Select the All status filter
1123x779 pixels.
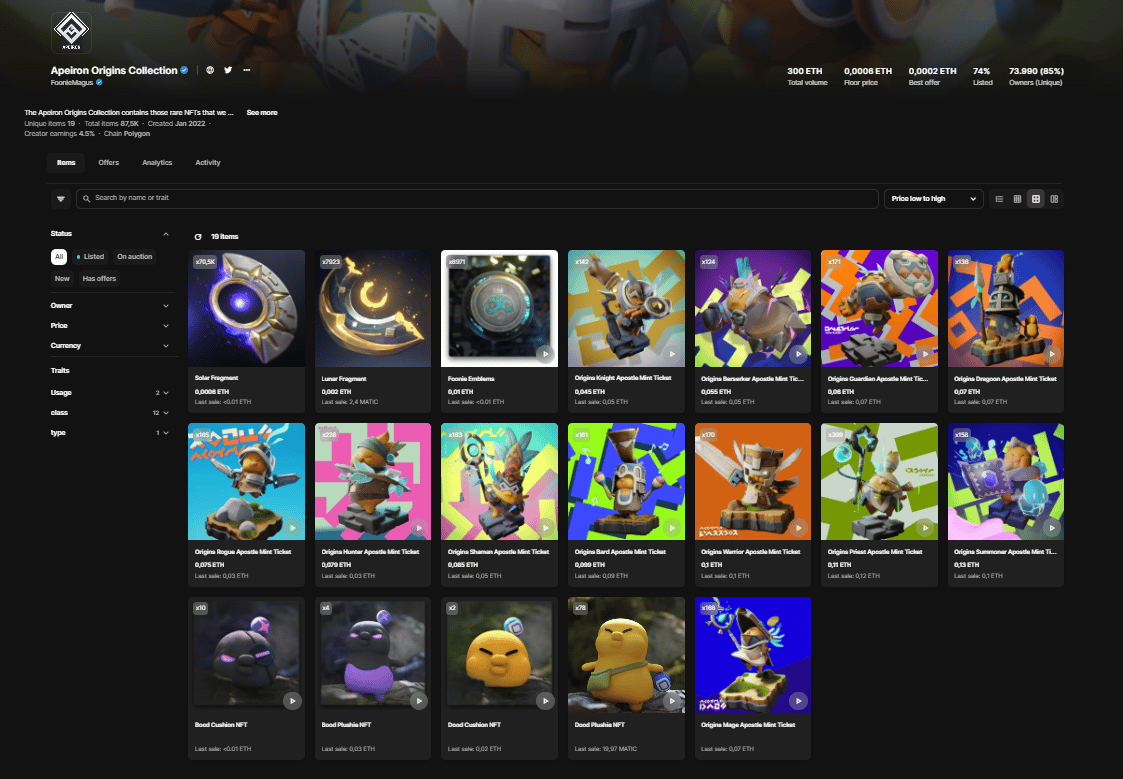[59, 256]
